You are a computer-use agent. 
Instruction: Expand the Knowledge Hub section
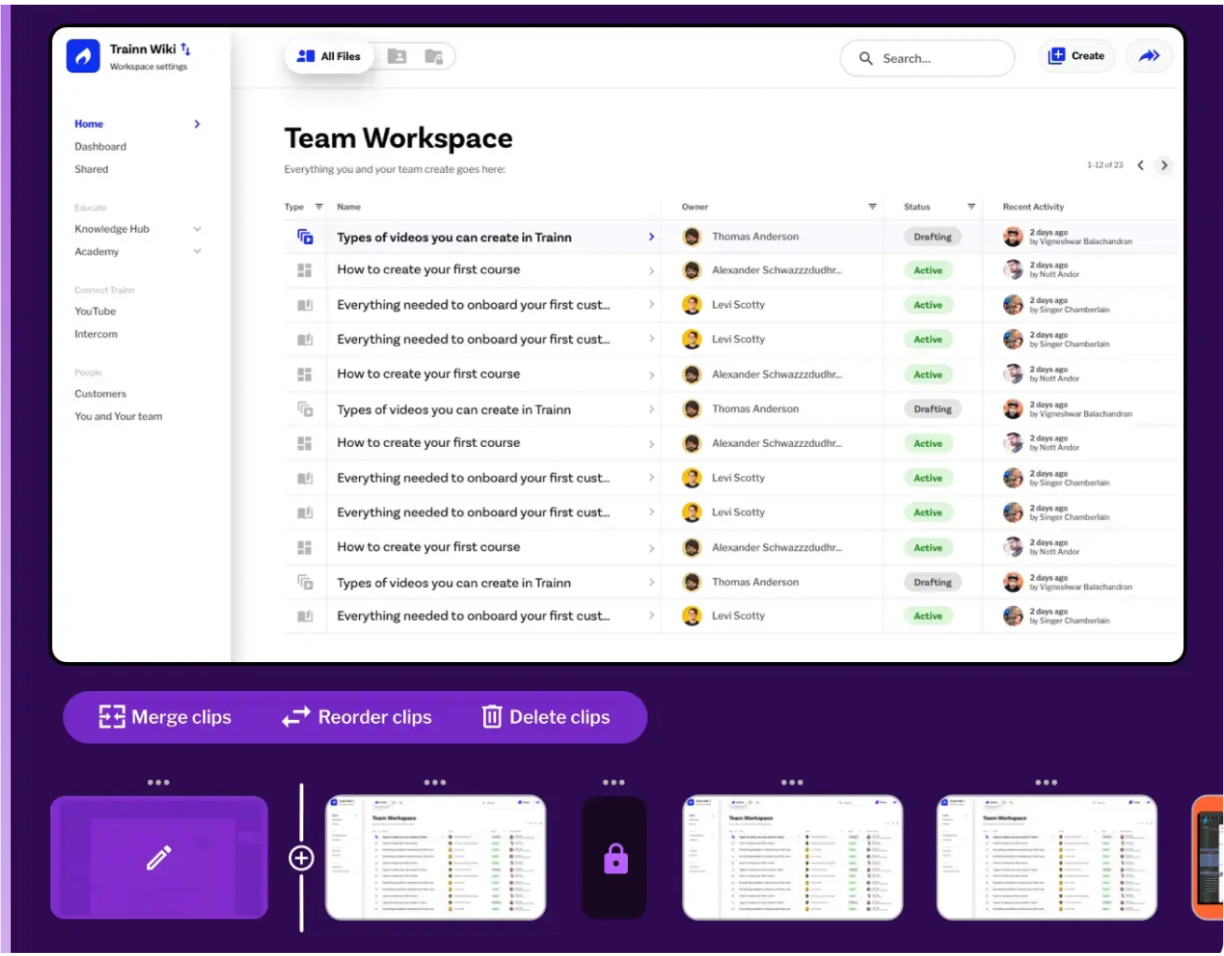197,229
